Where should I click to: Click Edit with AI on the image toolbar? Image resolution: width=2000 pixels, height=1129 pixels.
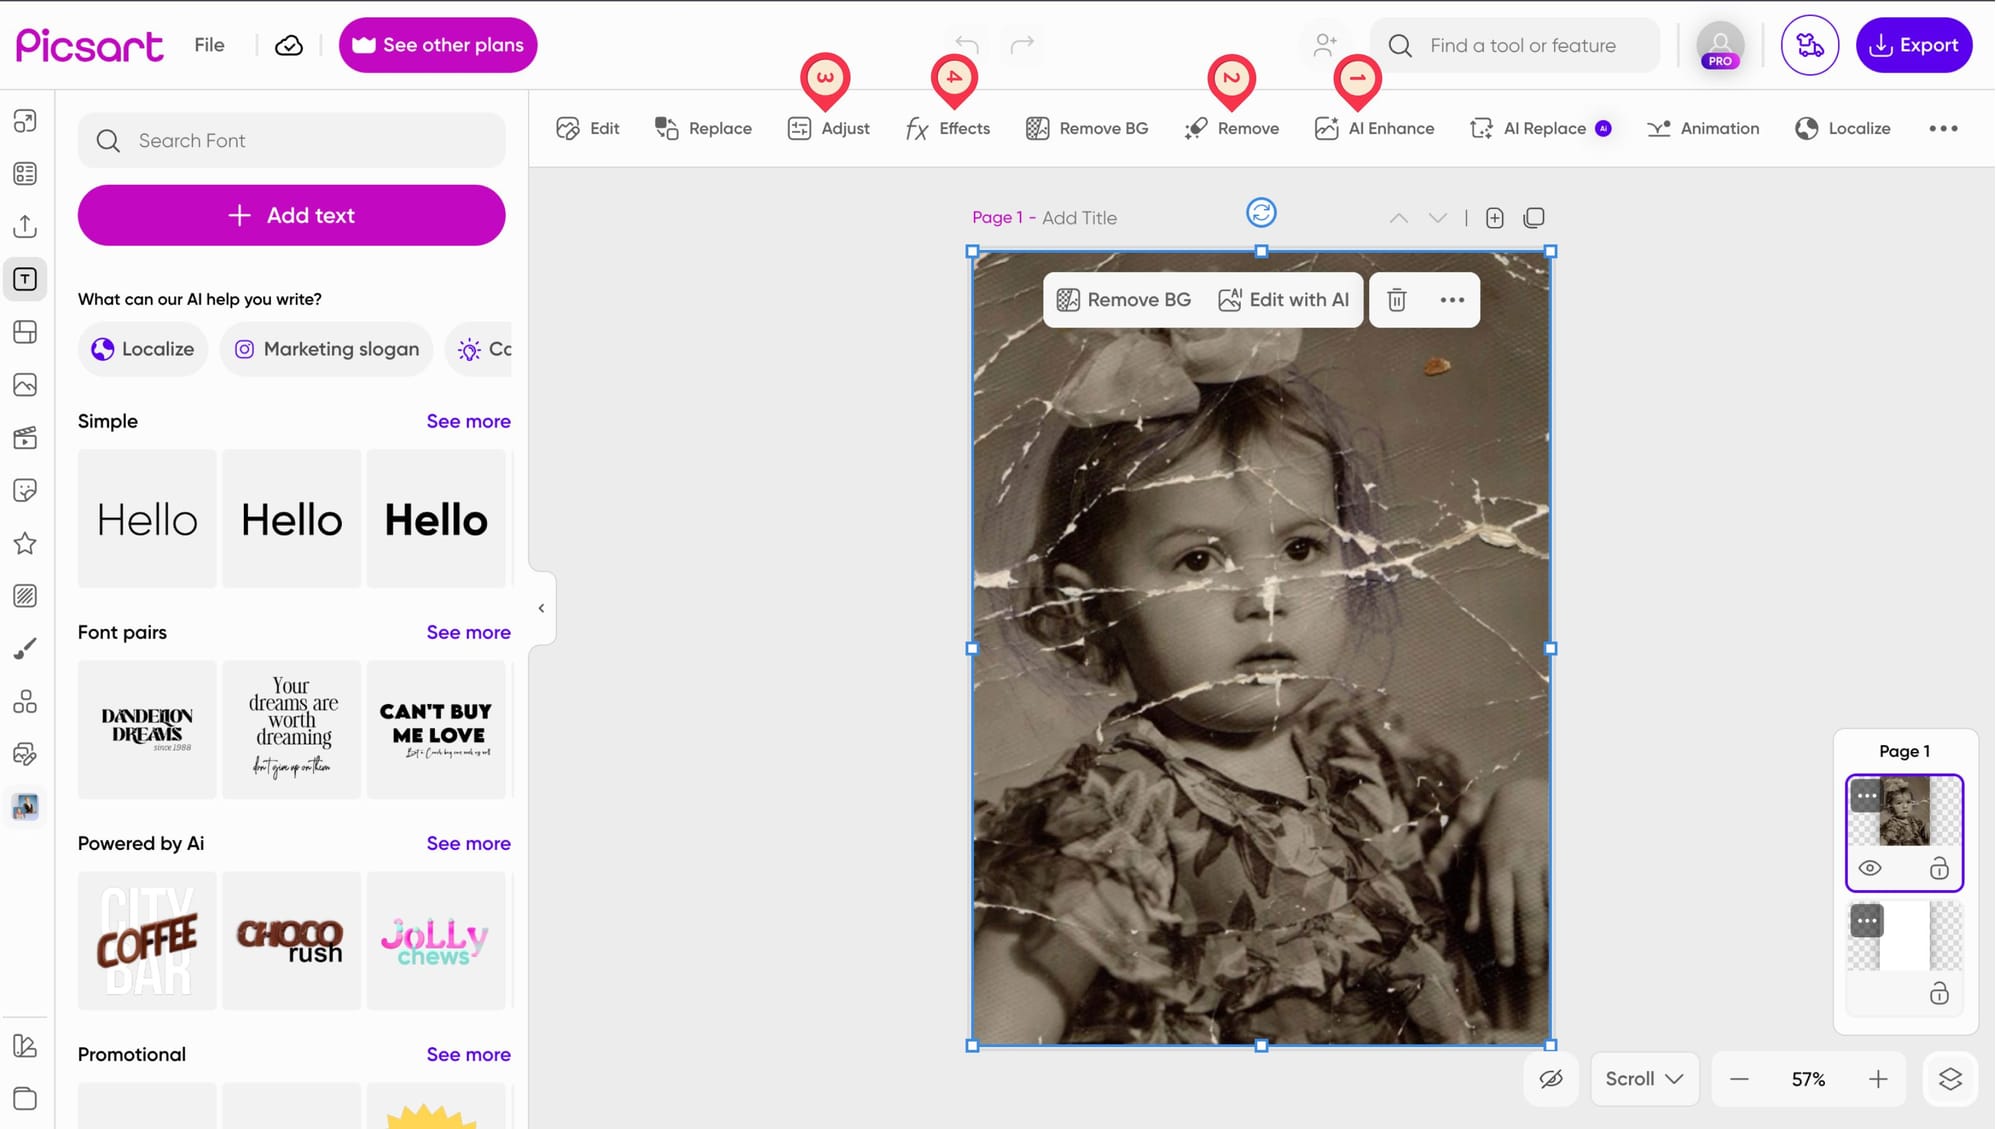coord(1284,300)
